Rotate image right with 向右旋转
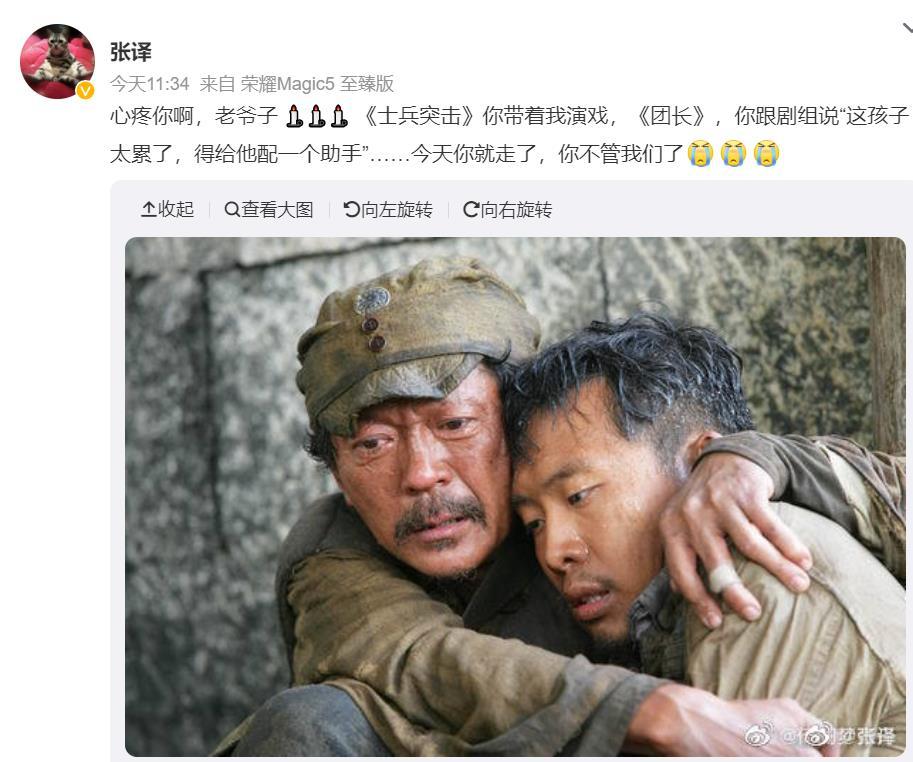 (507, 209)
